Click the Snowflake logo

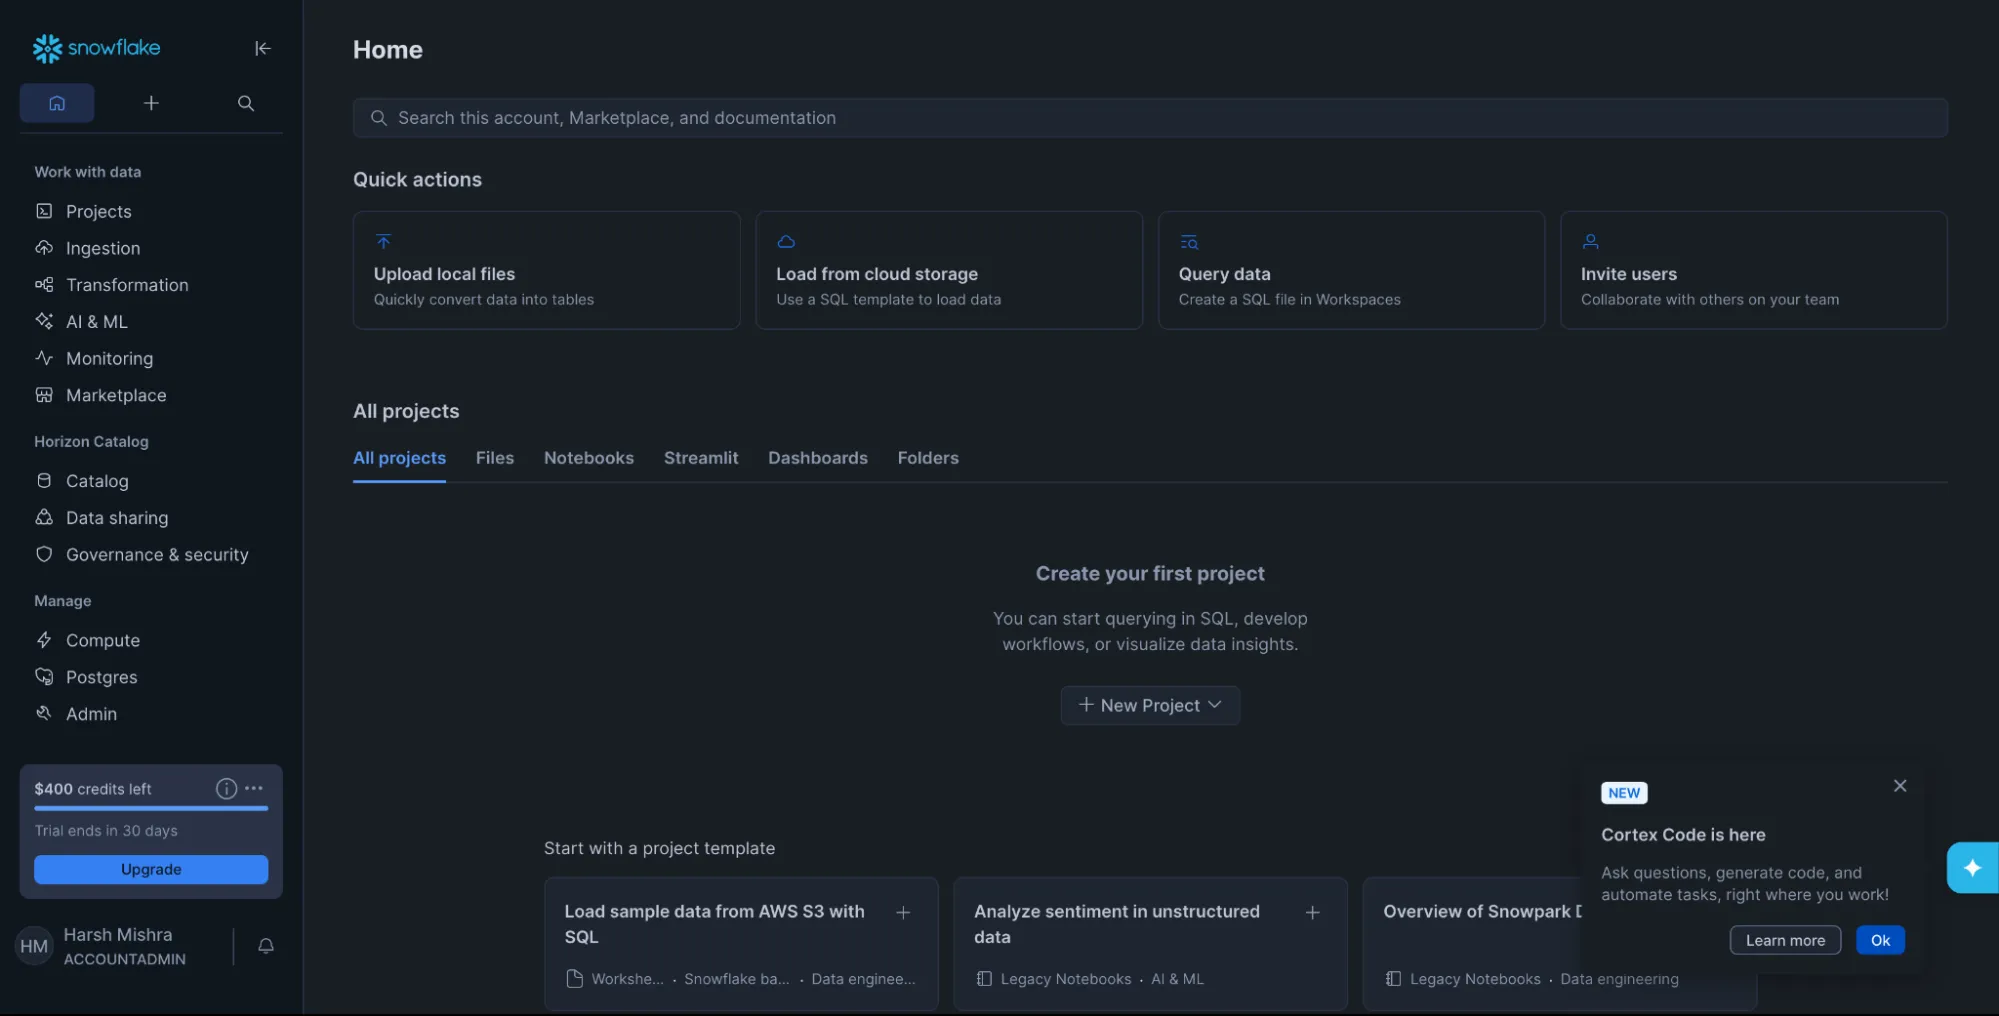point(95,48)
